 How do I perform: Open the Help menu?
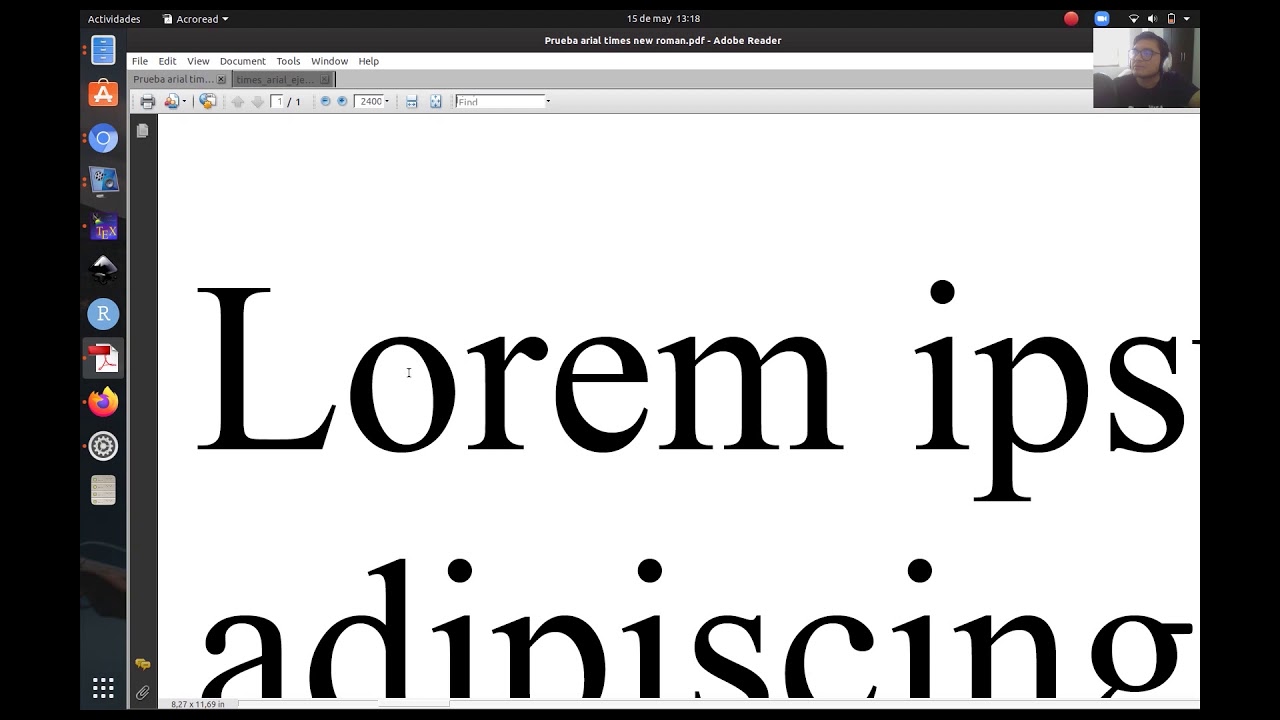pyautogui.click(x=369, y=61)
